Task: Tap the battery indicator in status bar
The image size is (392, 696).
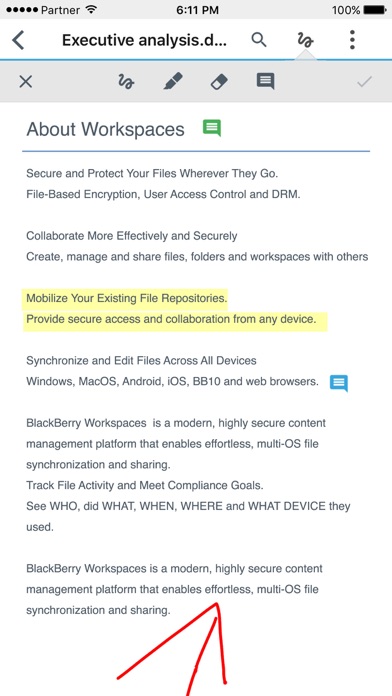Action: click(x=375, y=10)
